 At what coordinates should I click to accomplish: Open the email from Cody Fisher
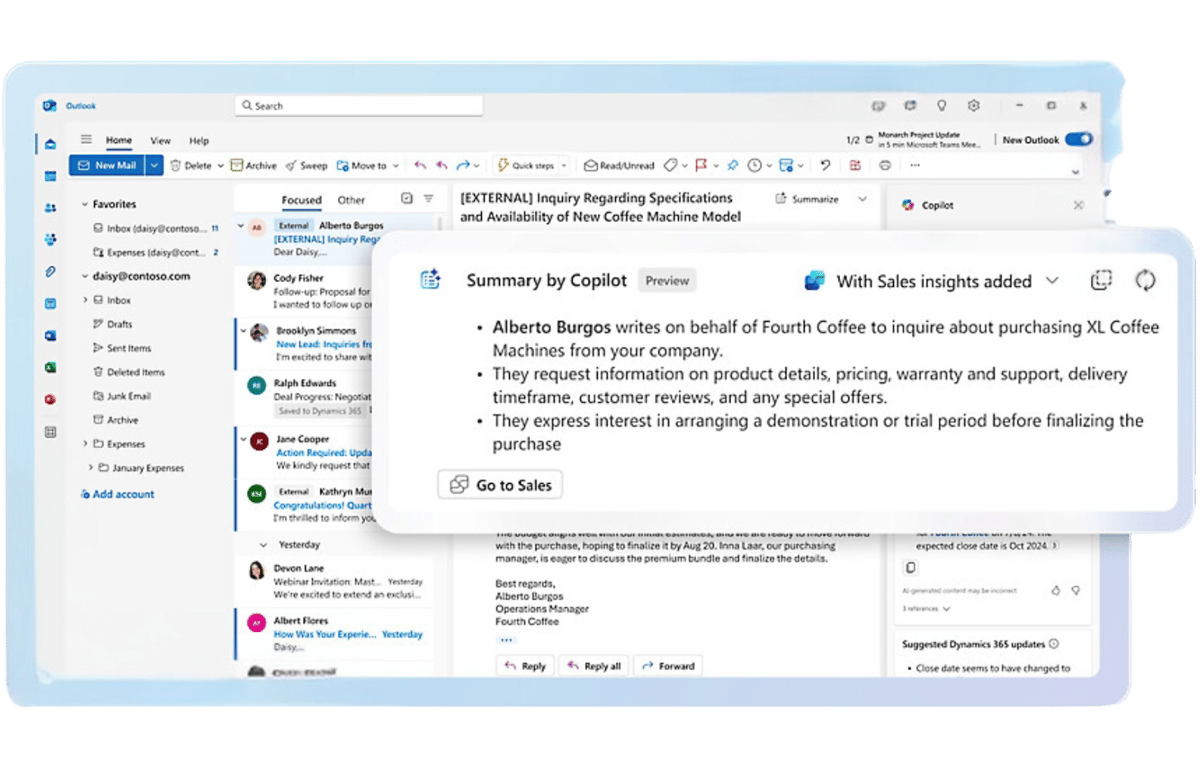(305, 291)
